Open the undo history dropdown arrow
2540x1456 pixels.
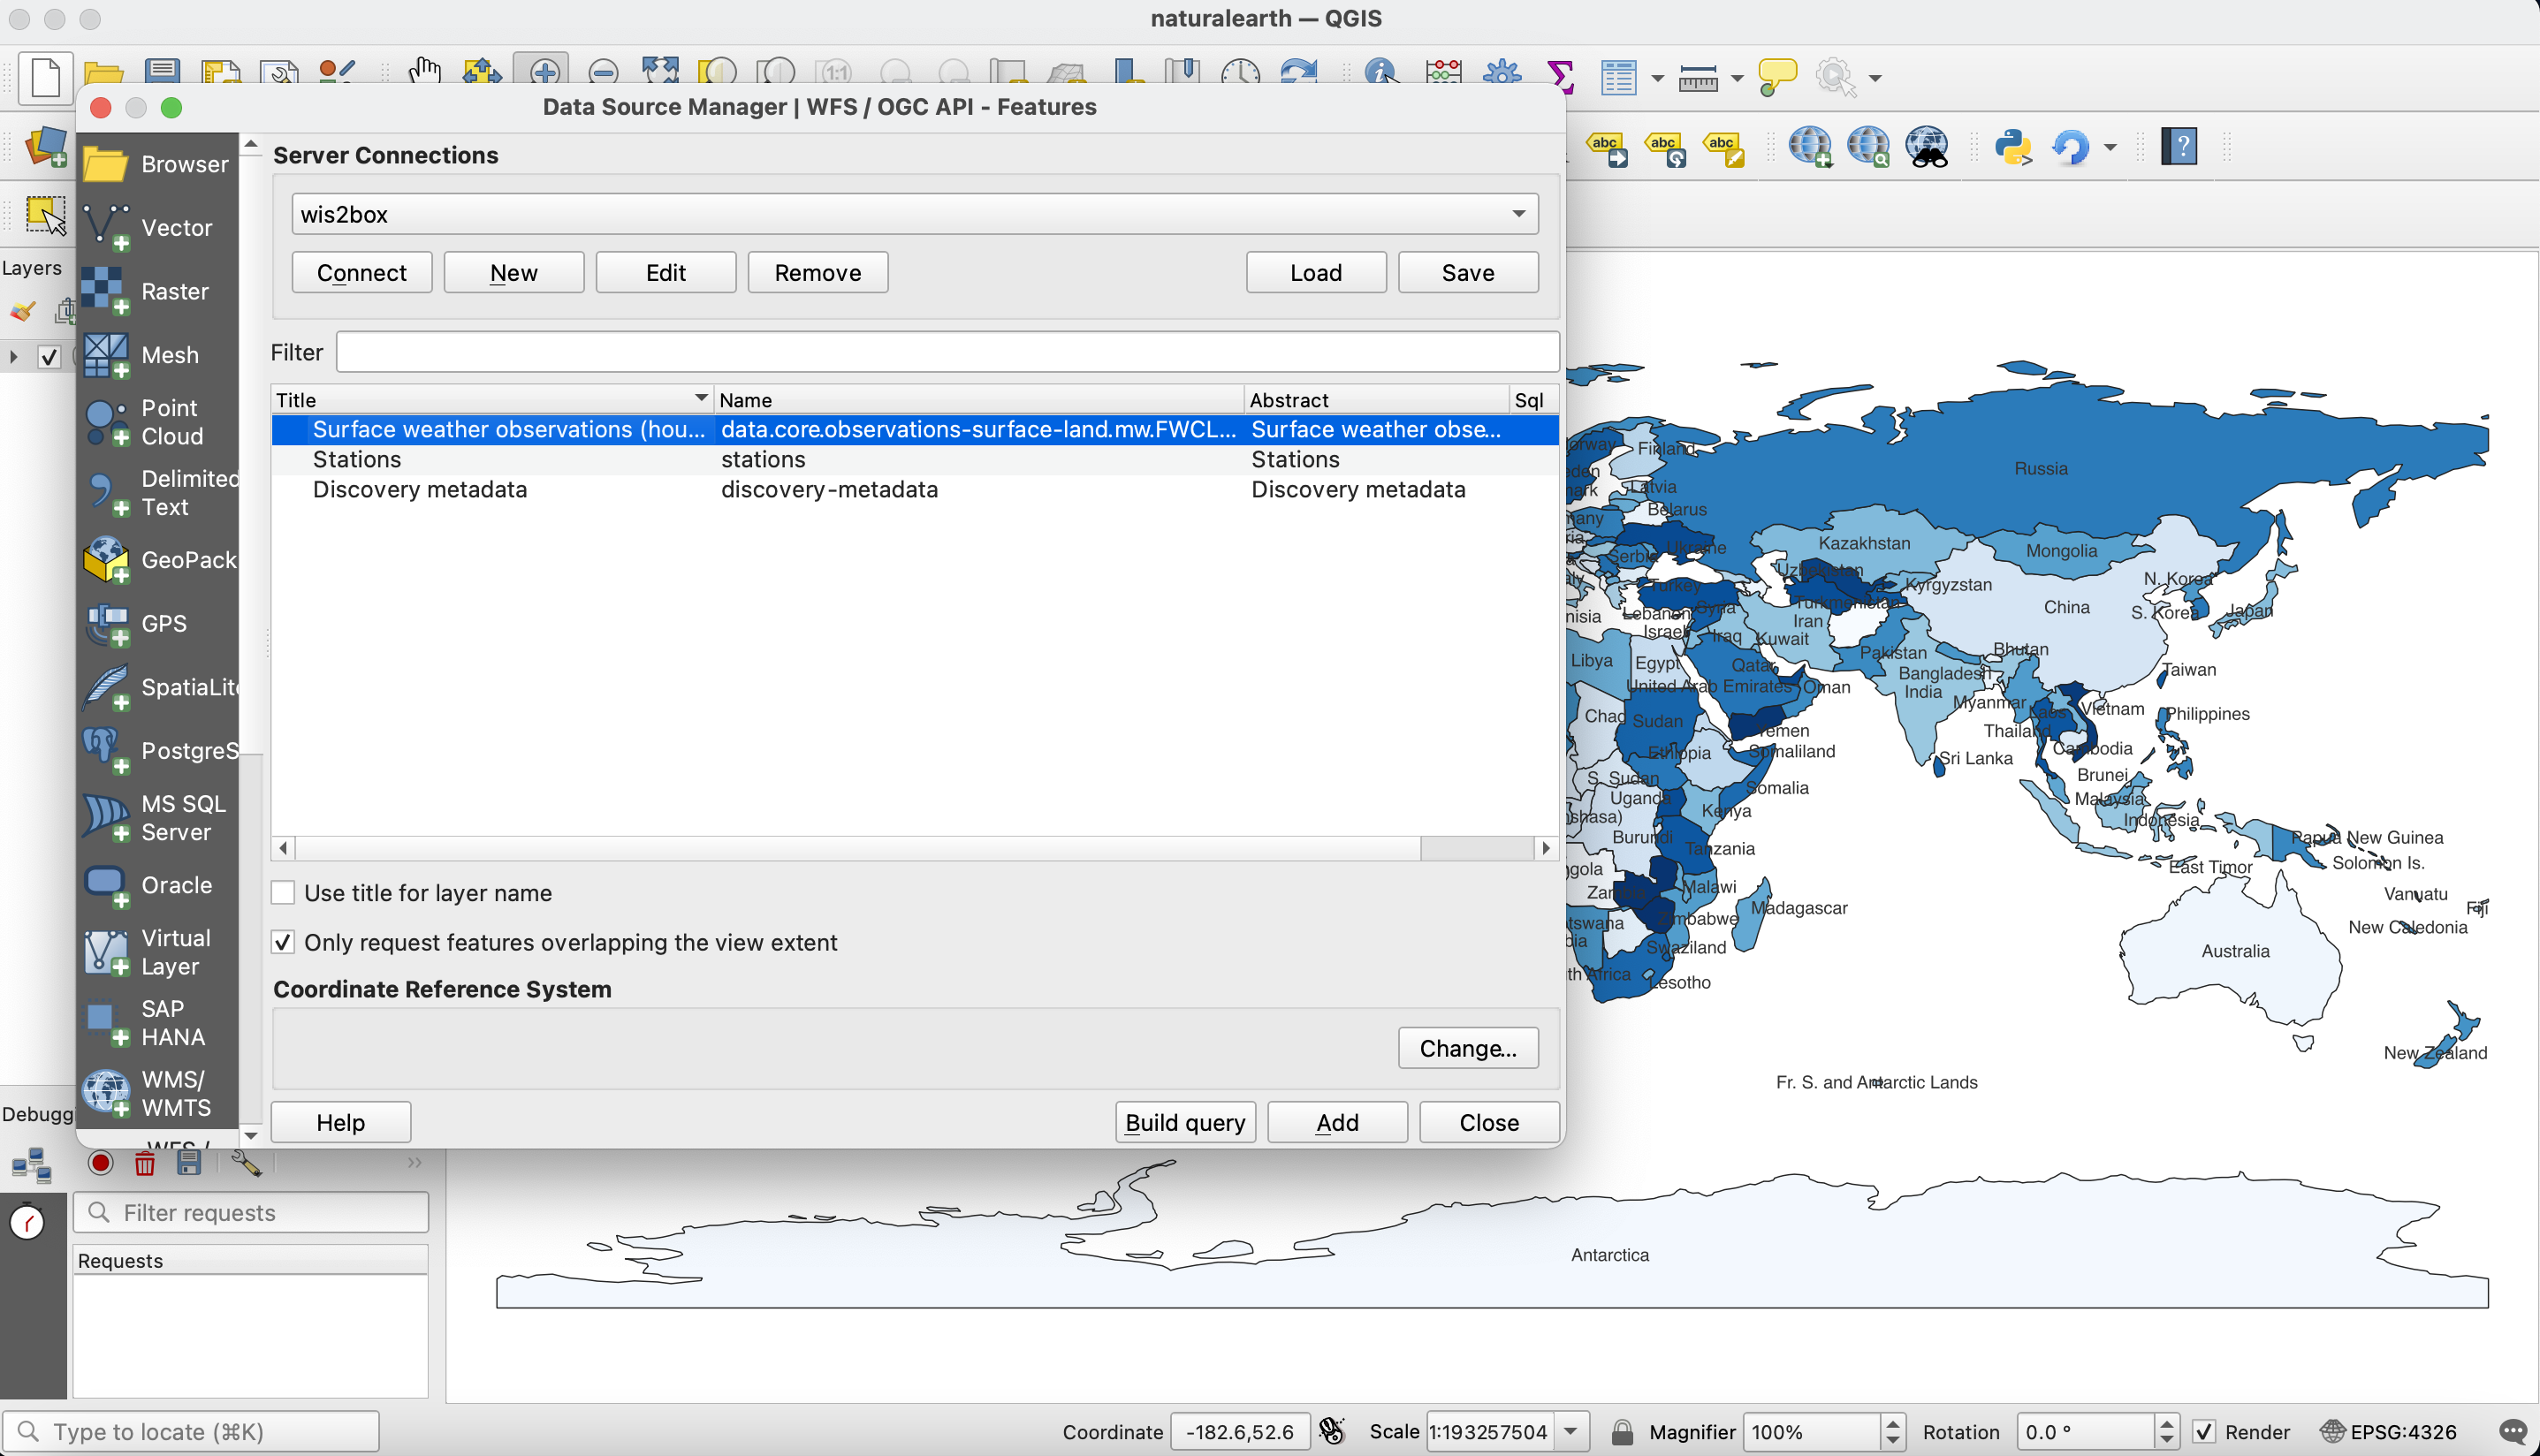(2110, 148)
